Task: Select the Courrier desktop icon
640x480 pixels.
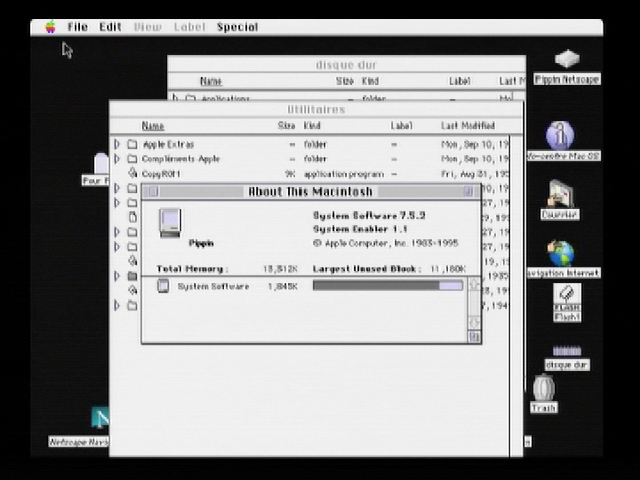Action: (x=560, y=194)
